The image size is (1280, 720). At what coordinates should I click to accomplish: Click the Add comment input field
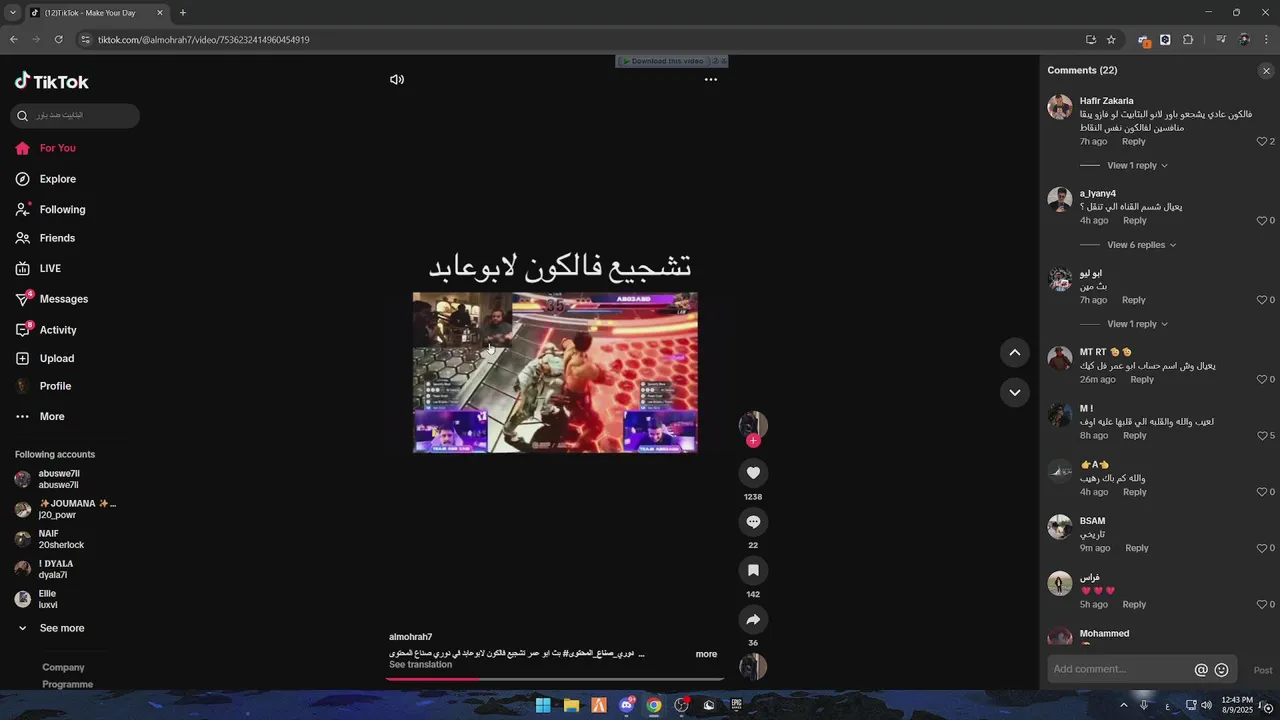(x=1120, y=670)
